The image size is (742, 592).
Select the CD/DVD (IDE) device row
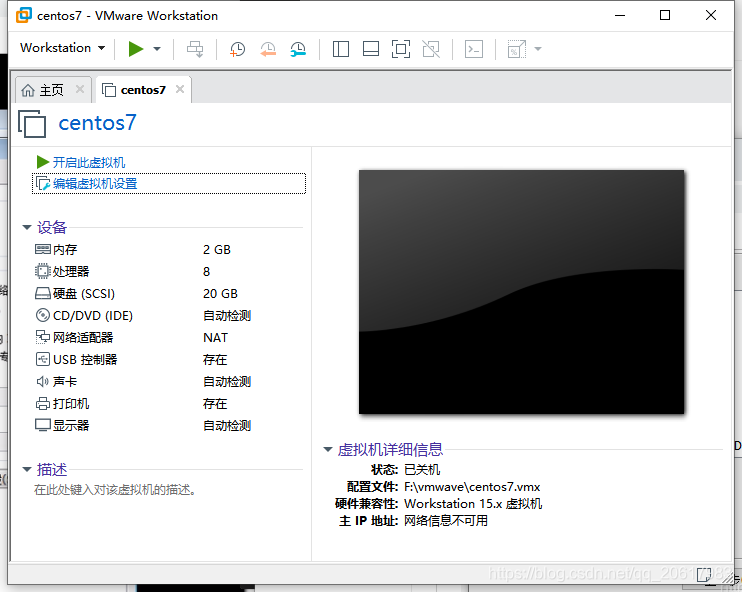click(168, 316)
